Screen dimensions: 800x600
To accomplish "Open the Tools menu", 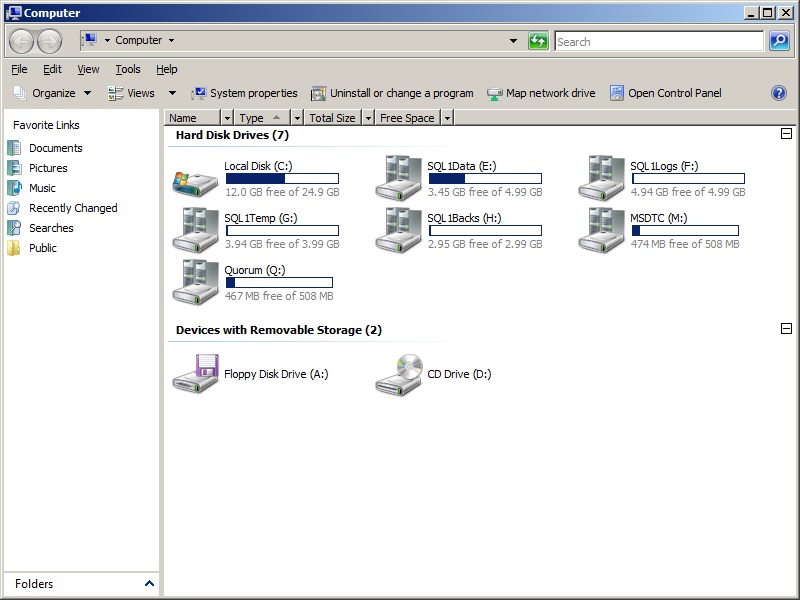I will tap(127, 69).
